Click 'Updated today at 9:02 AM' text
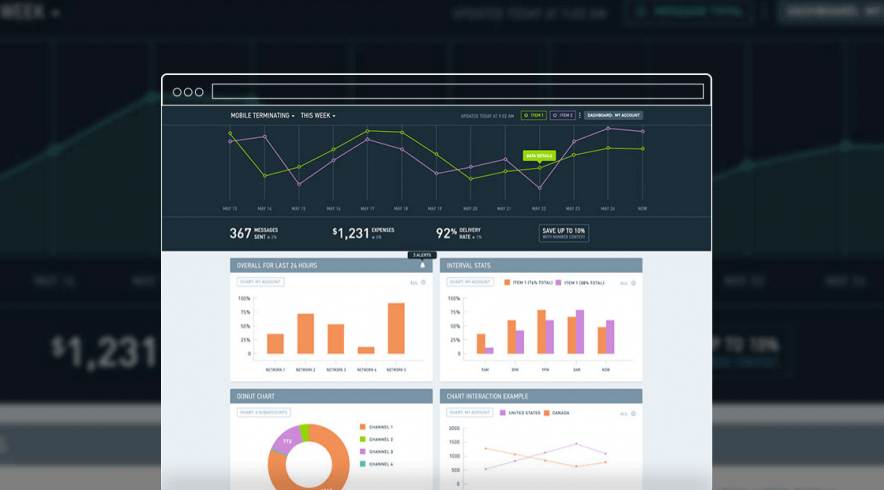The width and height of the screenshot is (884, 490). point(487,116)
